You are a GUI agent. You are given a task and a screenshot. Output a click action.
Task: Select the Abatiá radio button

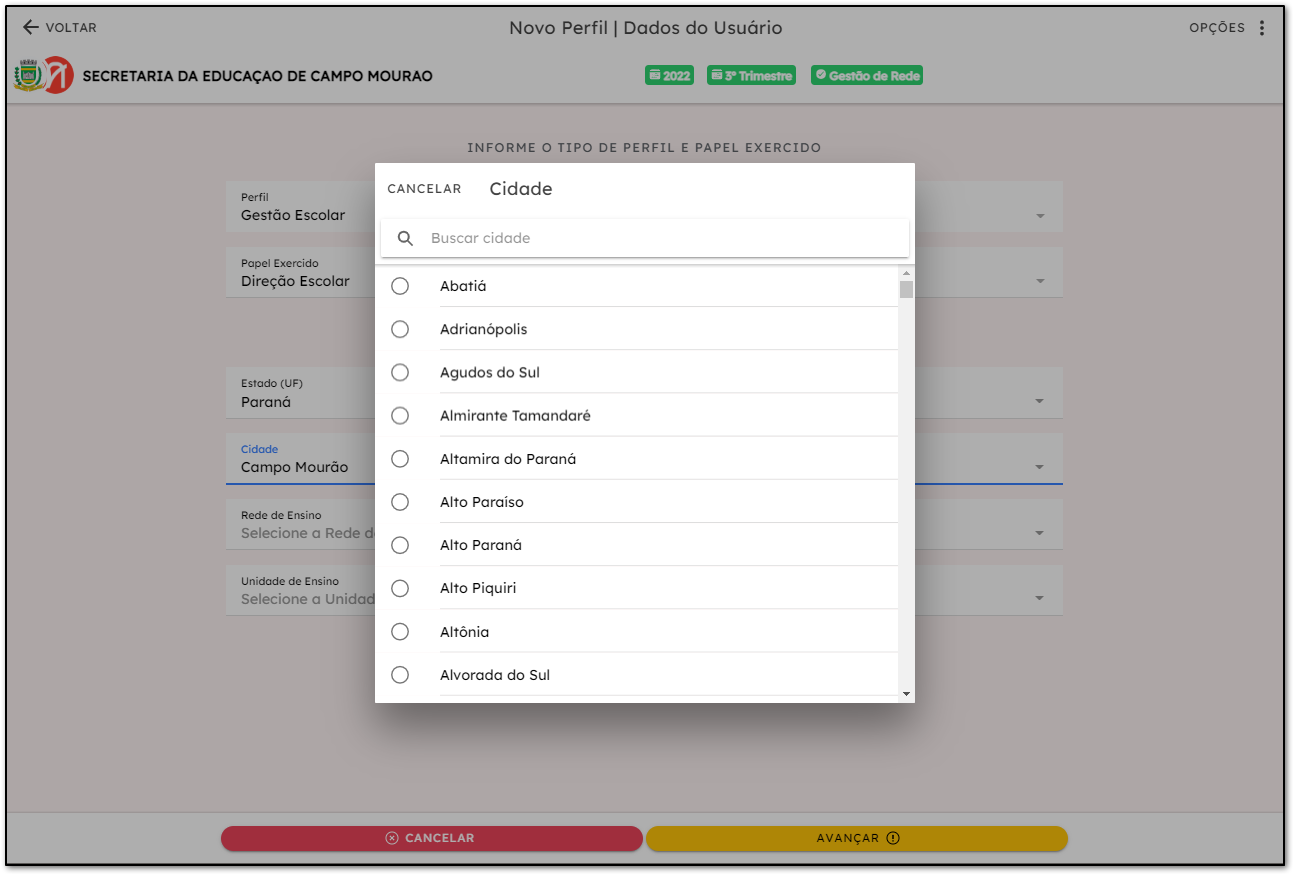pyautogui.click(x=400, y=286)
